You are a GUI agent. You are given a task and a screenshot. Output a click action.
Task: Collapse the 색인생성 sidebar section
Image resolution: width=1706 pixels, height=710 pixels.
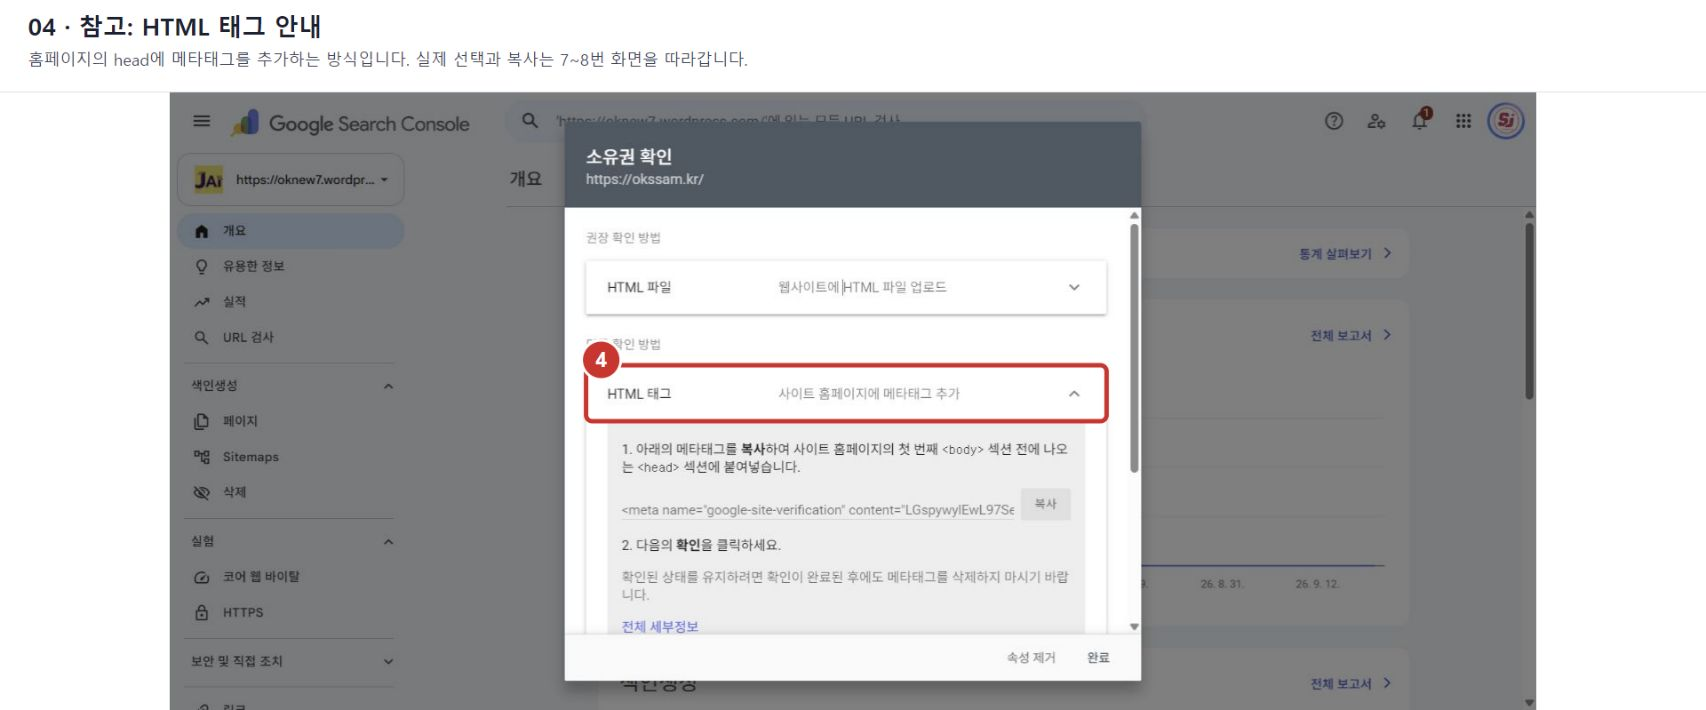(x=388, y=386)
